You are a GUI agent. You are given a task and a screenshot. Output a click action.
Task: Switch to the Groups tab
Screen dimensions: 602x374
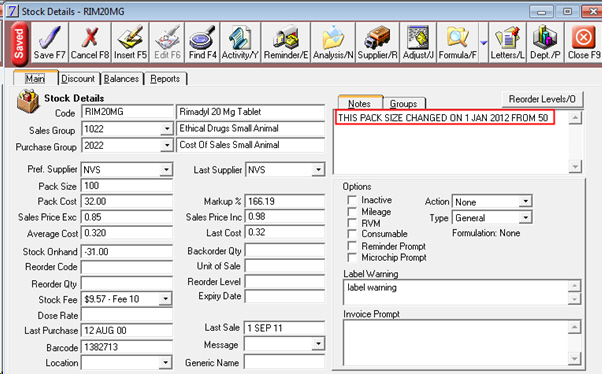click(404, 104)
